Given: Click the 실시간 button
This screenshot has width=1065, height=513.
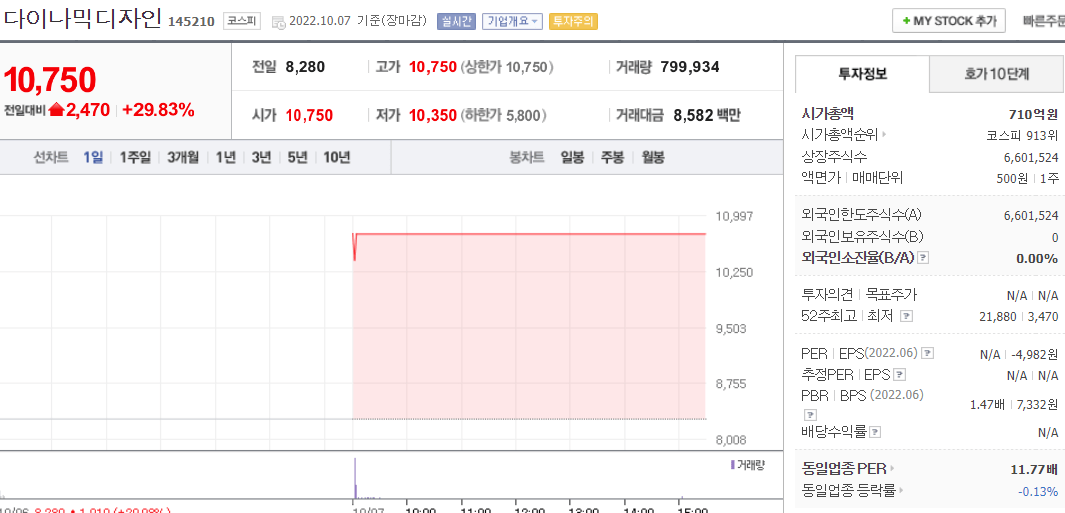Looking at the screenshot, I should pos(456,21).
